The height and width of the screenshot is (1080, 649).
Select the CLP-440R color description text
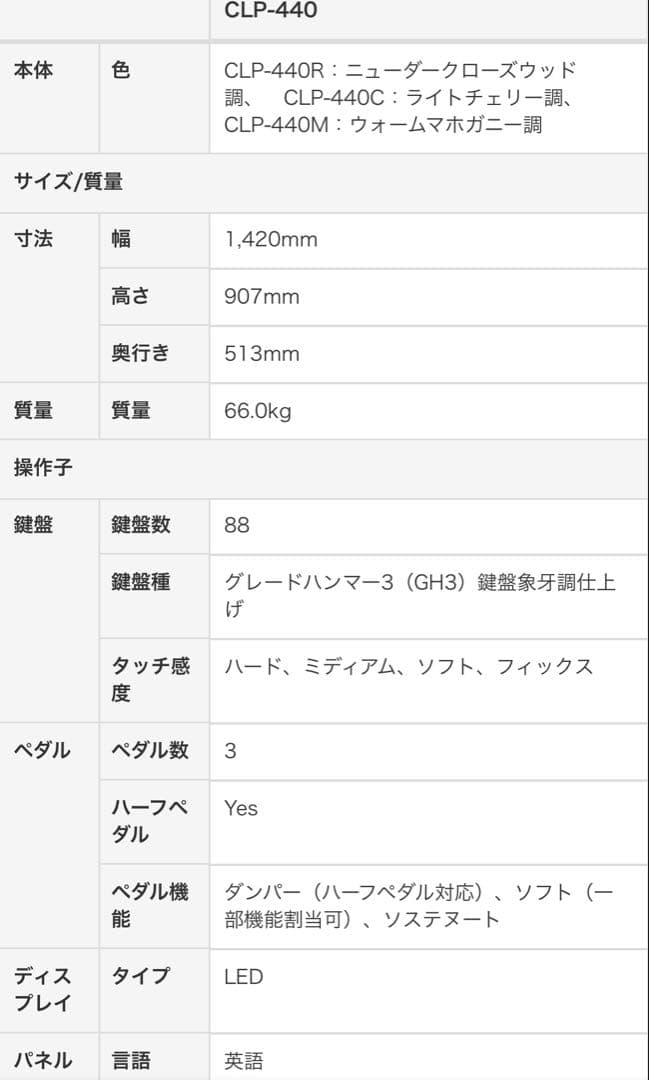point(400,98)
